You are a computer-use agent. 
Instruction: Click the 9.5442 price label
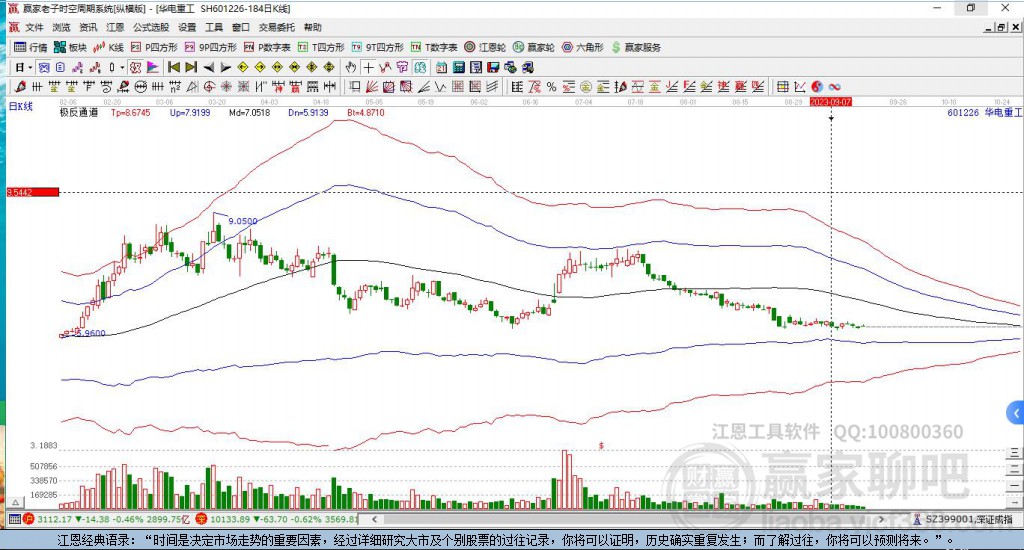33,192
